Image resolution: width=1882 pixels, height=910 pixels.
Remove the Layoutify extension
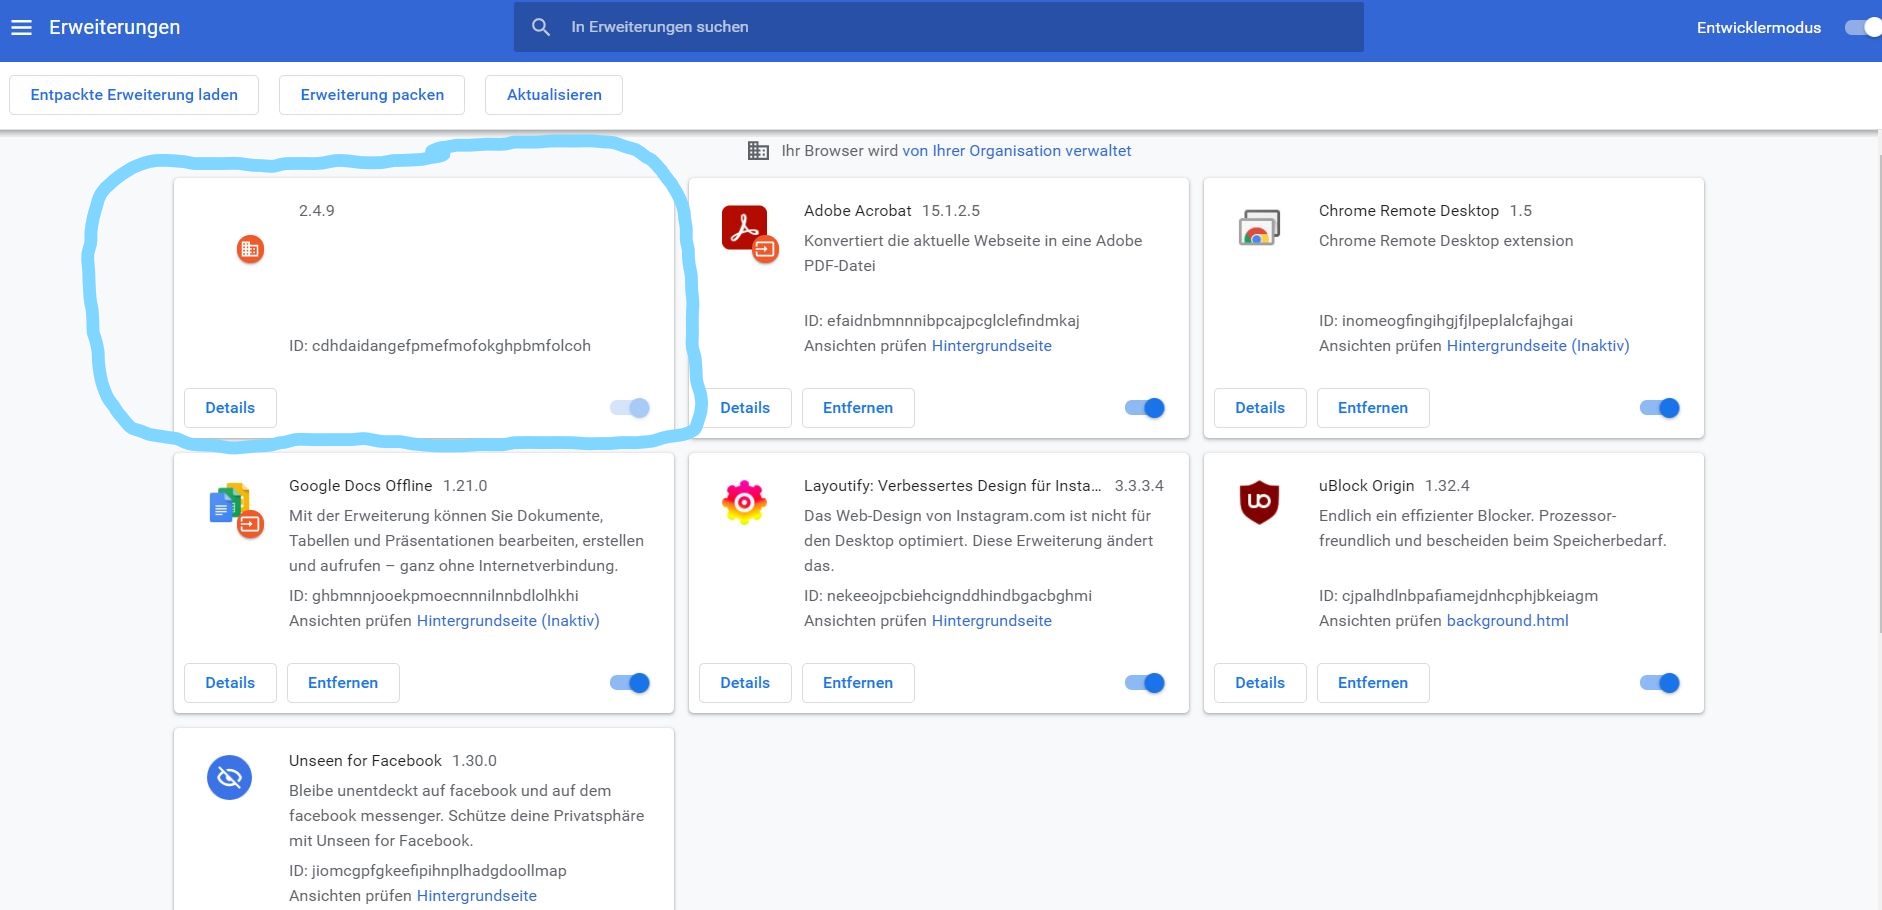tap(858, 683)
